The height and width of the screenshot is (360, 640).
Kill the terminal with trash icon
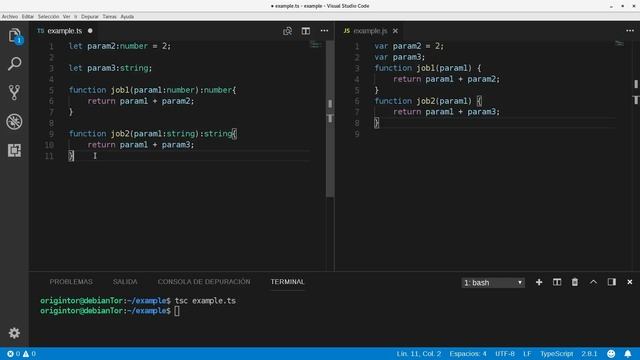pyautogui.click(x=575, y=282)
